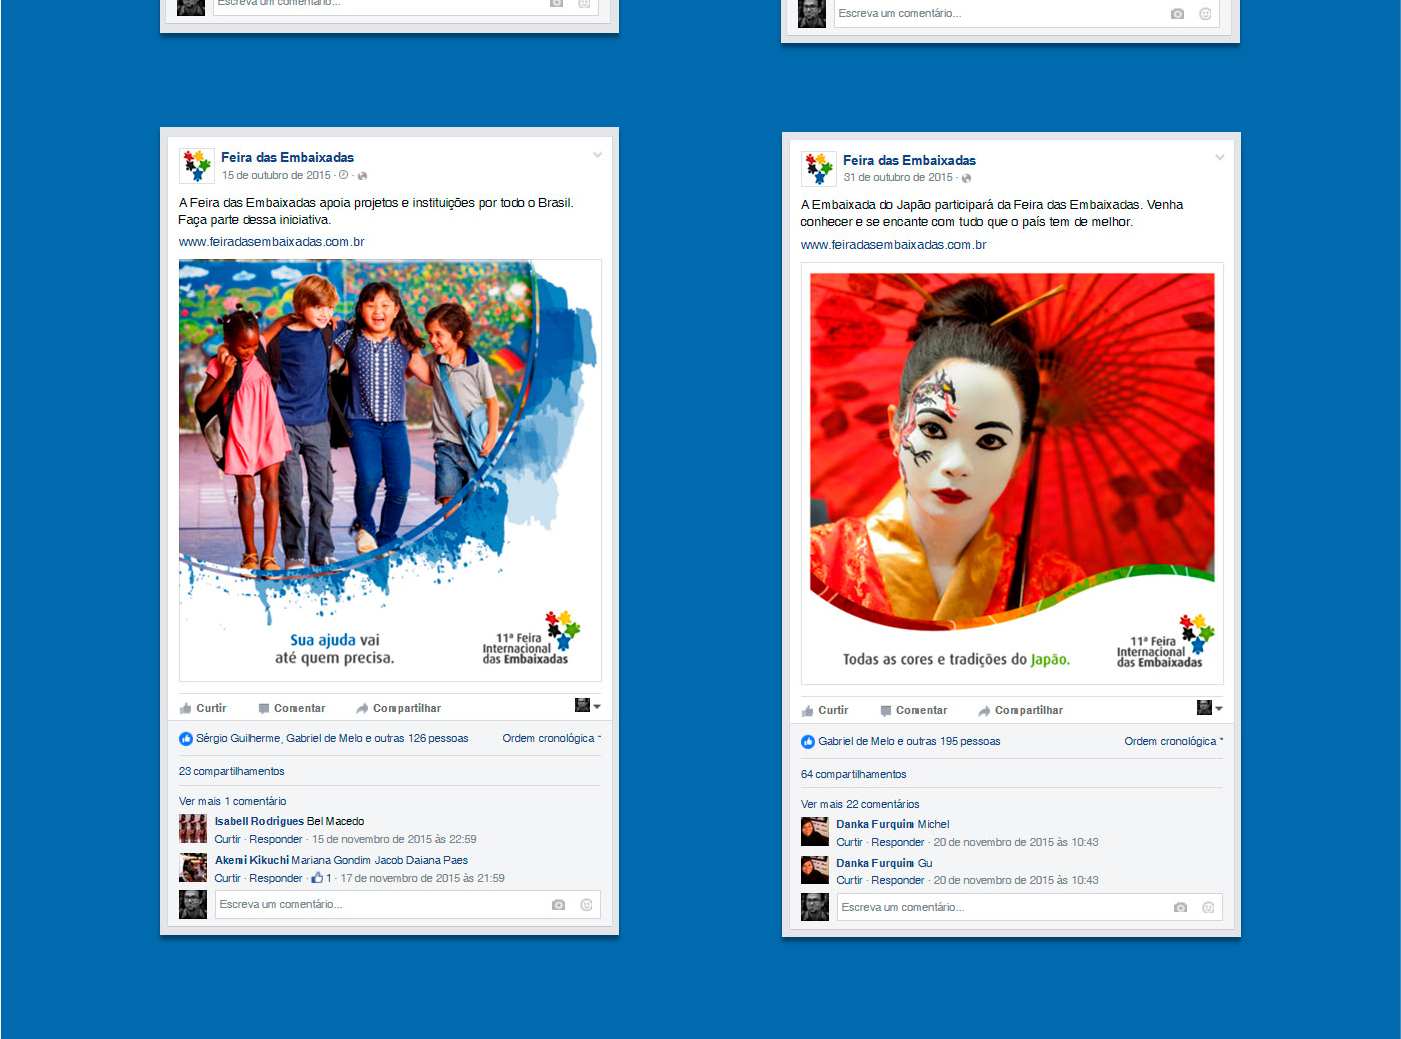Screen dimensions: 1401x1039
Task: Click Danka Furquim's avatar on the Michel comment
Action: [x=815, y=832]
